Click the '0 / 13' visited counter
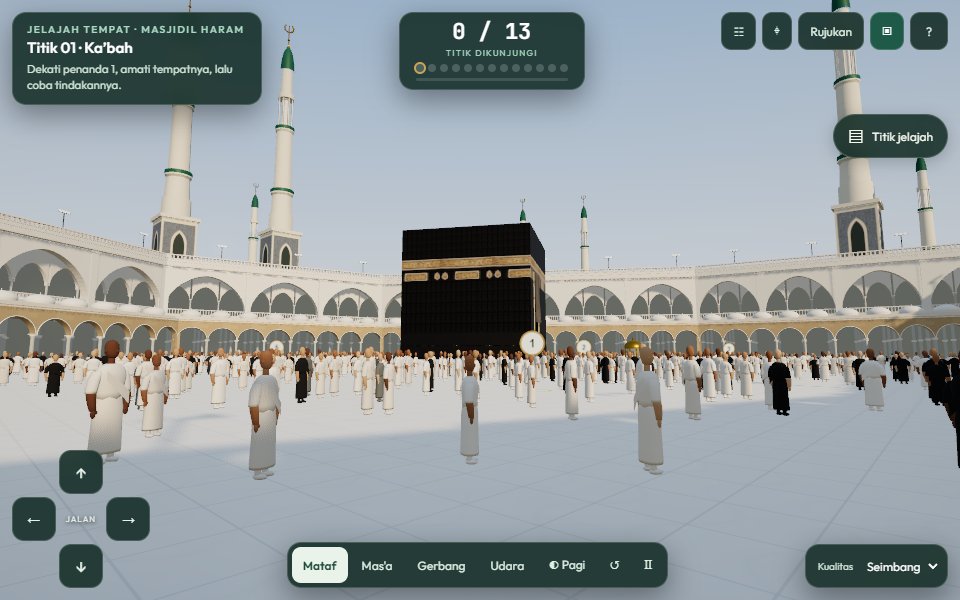This screenshot has width=960, height=600. [492, 31]
